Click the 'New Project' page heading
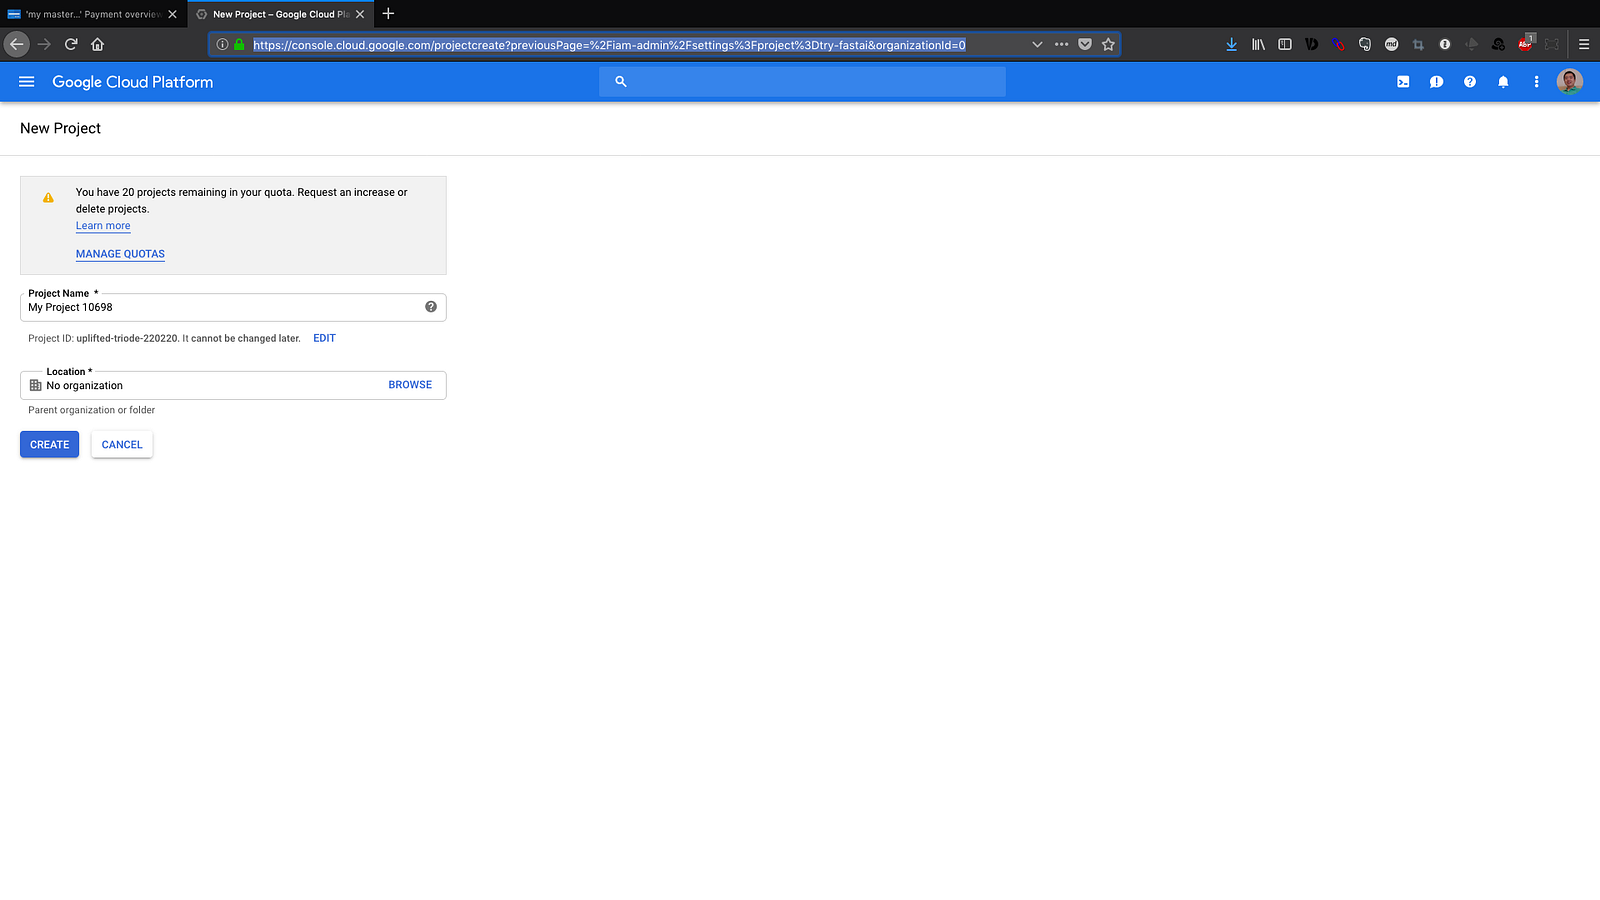The height and width of the screenshot is (900, 1600). [x=60, y=128]
